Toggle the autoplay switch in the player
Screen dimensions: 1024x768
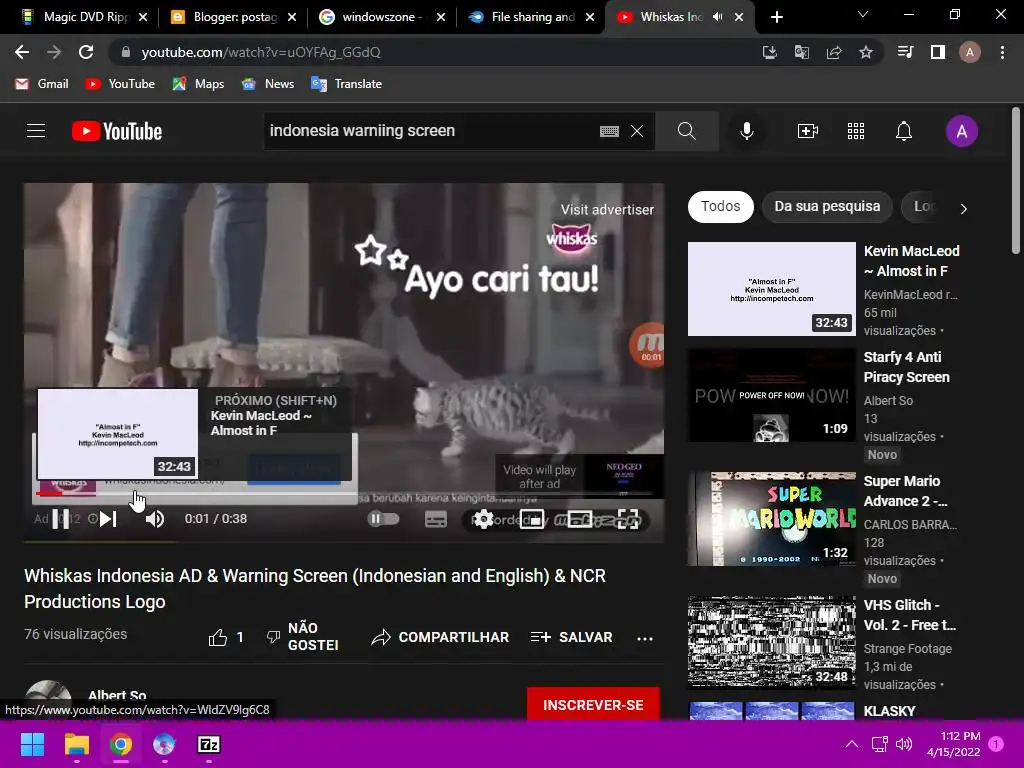tap(383, 519)
